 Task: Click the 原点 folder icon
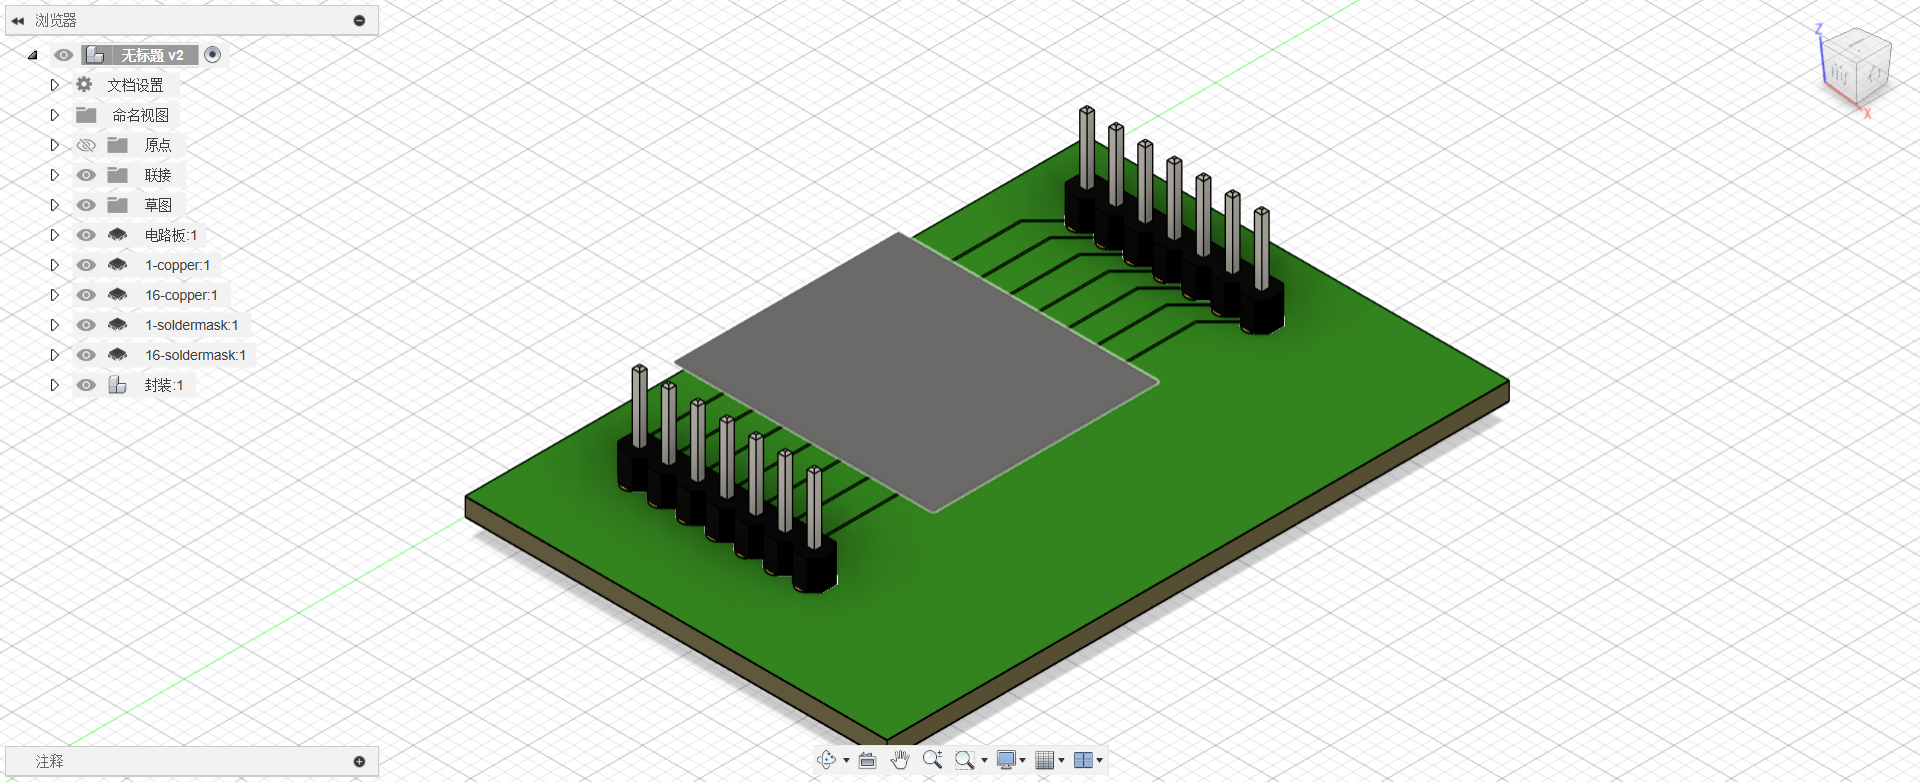tap(118, 145)
